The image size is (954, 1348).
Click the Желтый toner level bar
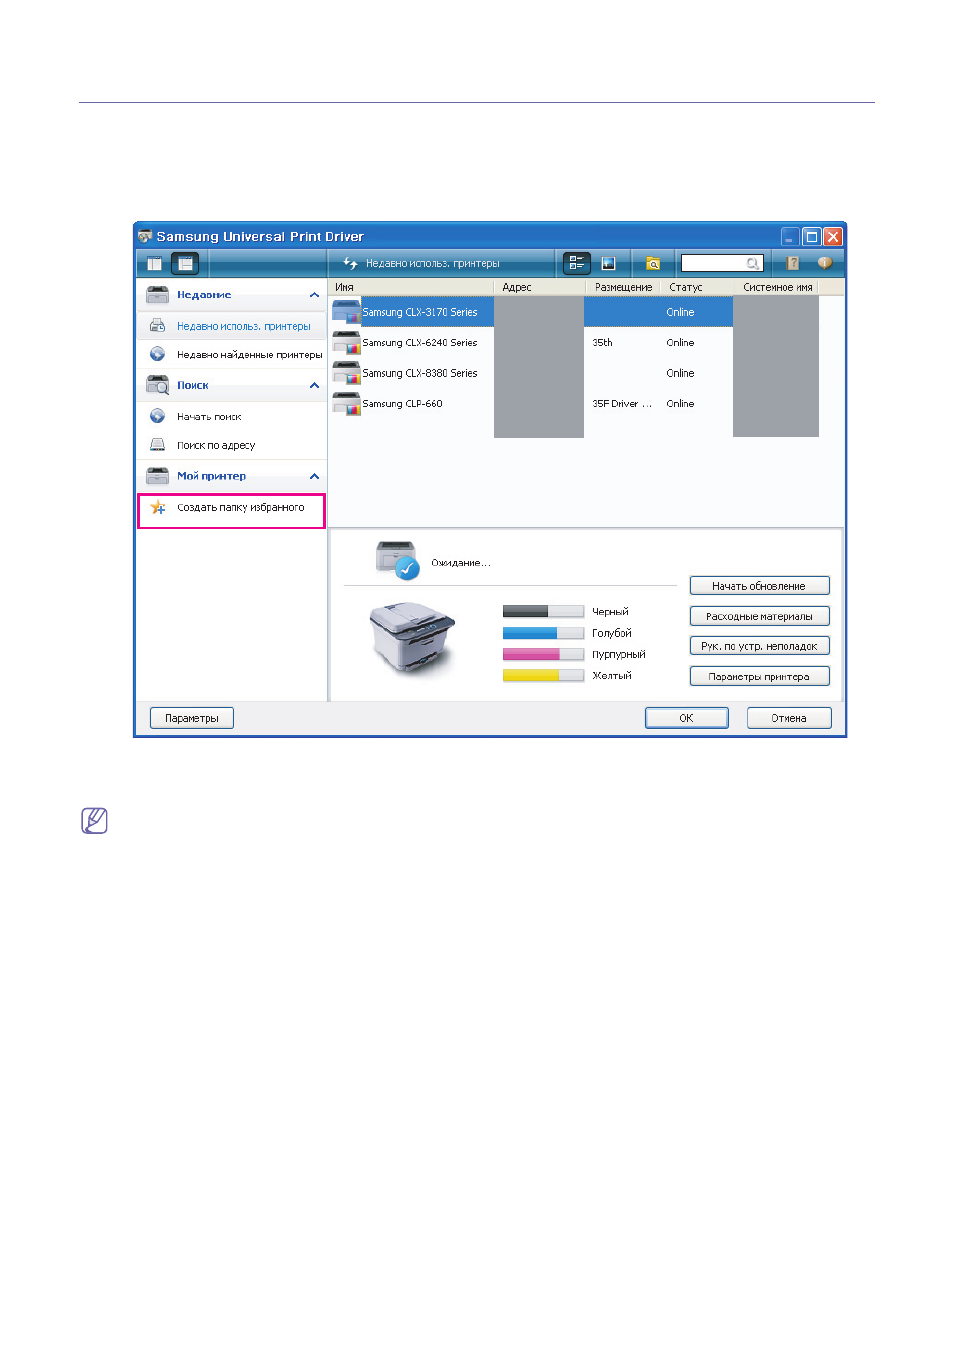point(543,676)
